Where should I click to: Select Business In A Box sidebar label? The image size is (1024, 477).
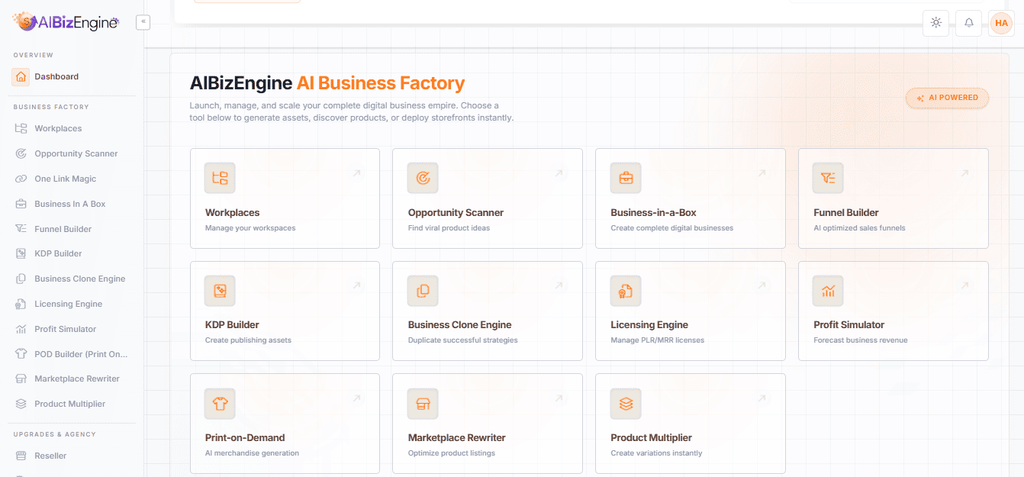coord(70,204)
